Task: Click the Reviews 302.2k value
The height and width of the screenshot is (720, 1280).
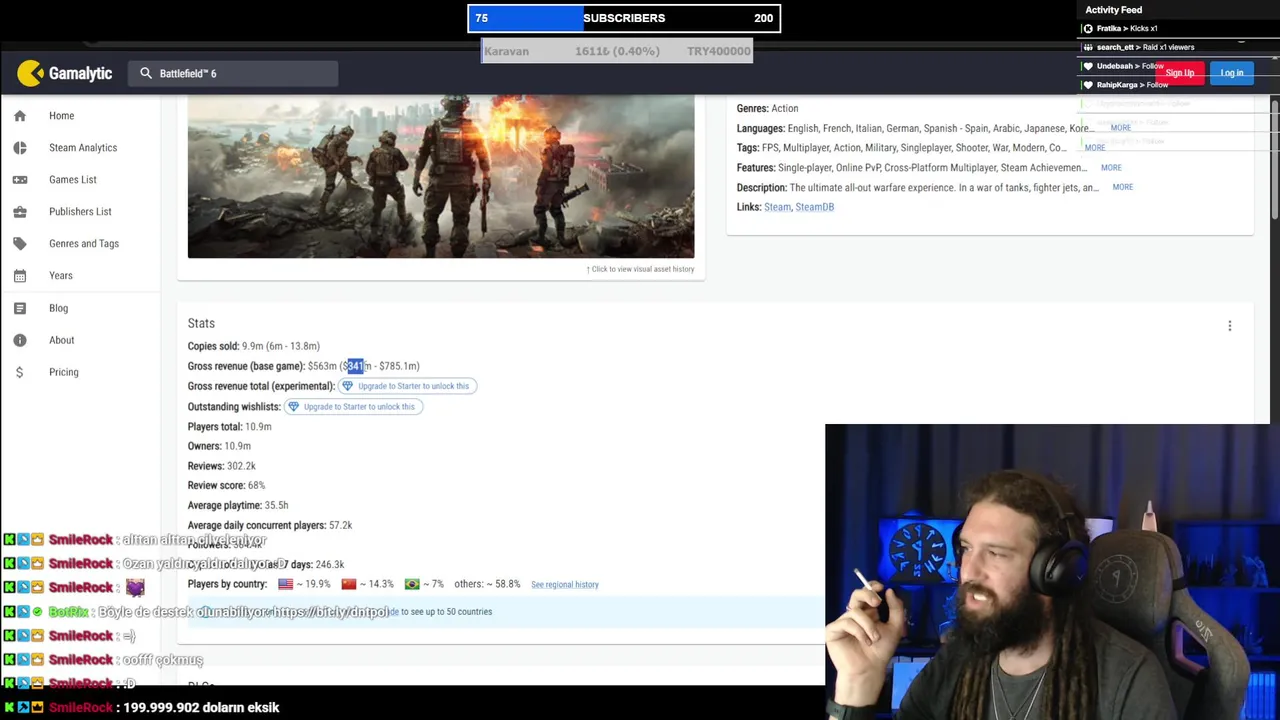Action: click(241, 466)
